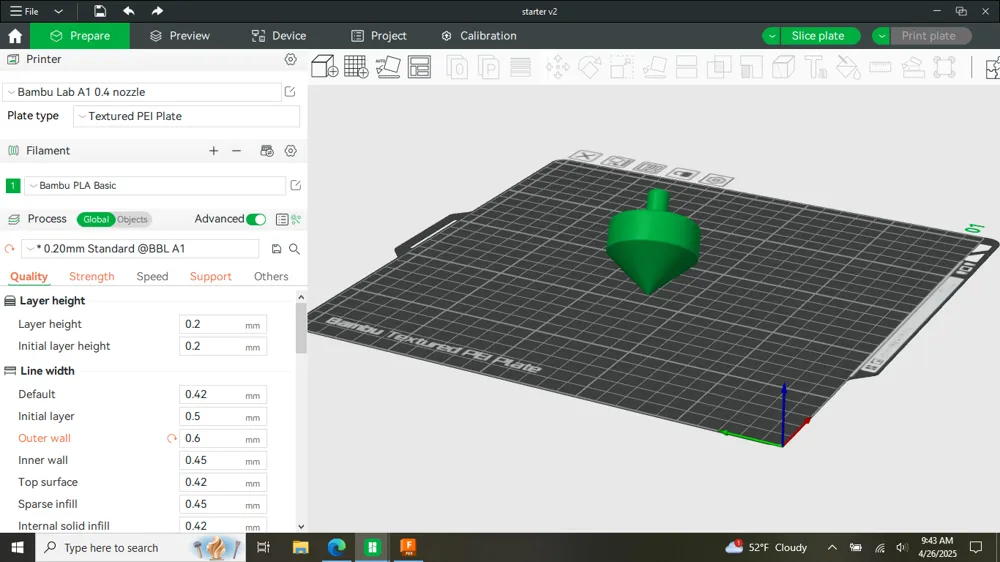The image size is (1000, 562).
Task: Edit the Bambu Lab A1 printer preset
Action: [x=290, y=92]
